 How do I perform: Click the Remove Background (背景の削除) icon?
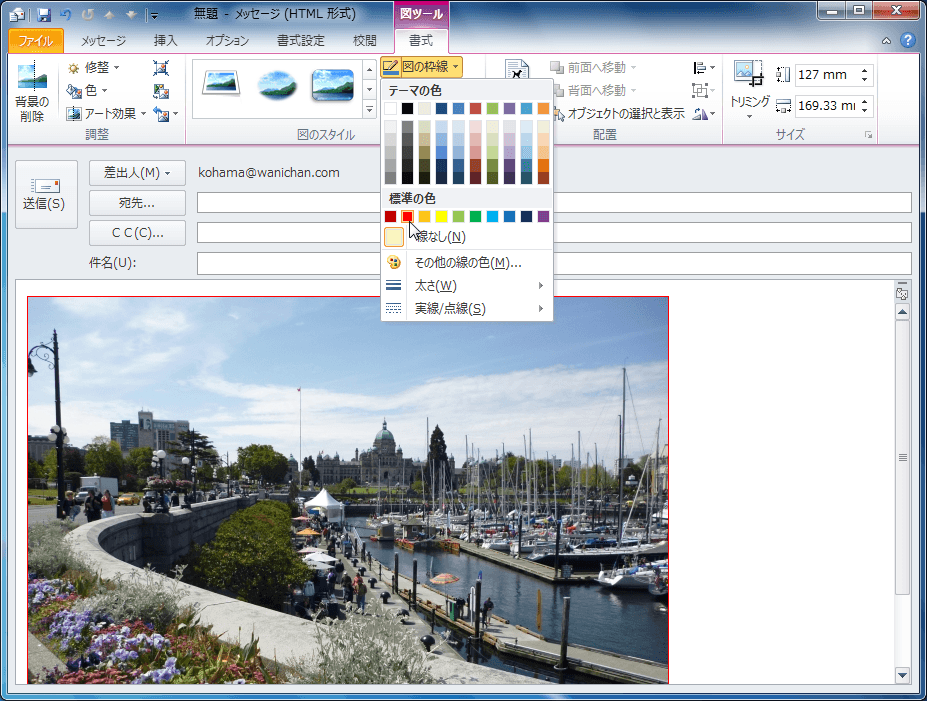click(32, 92)
